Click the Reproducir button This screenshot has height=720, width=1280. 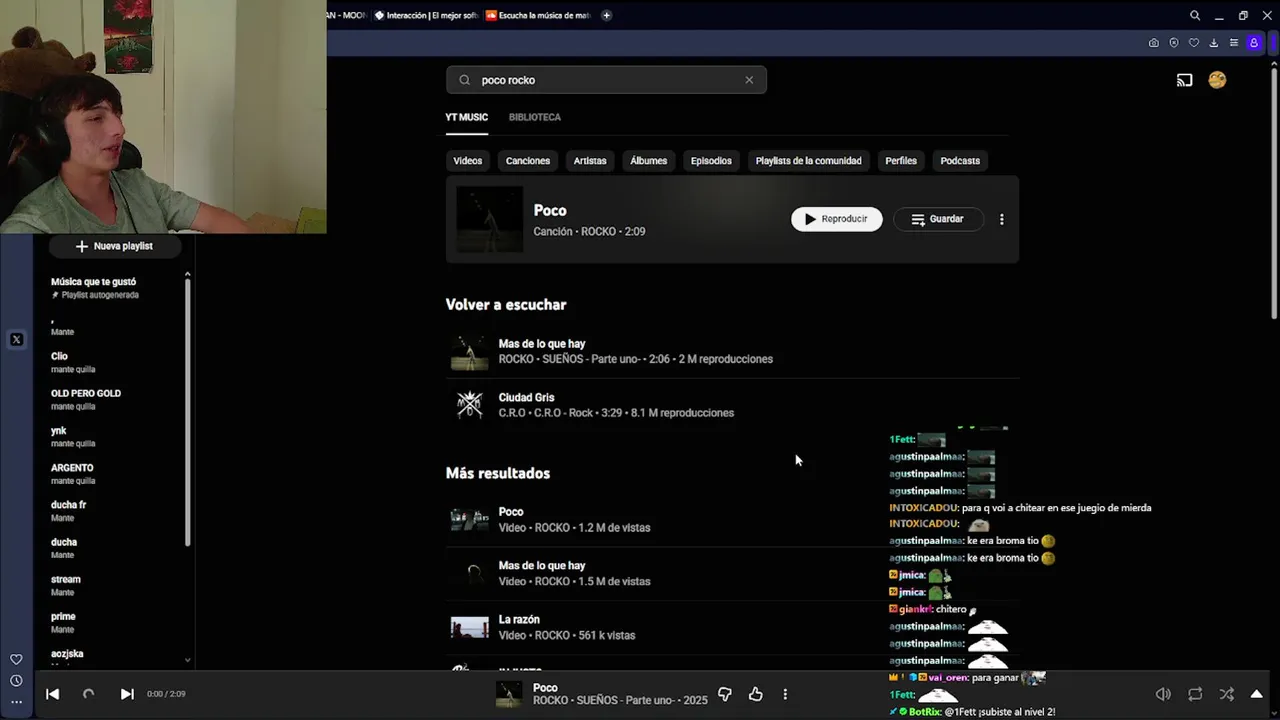tap(837, 219)
